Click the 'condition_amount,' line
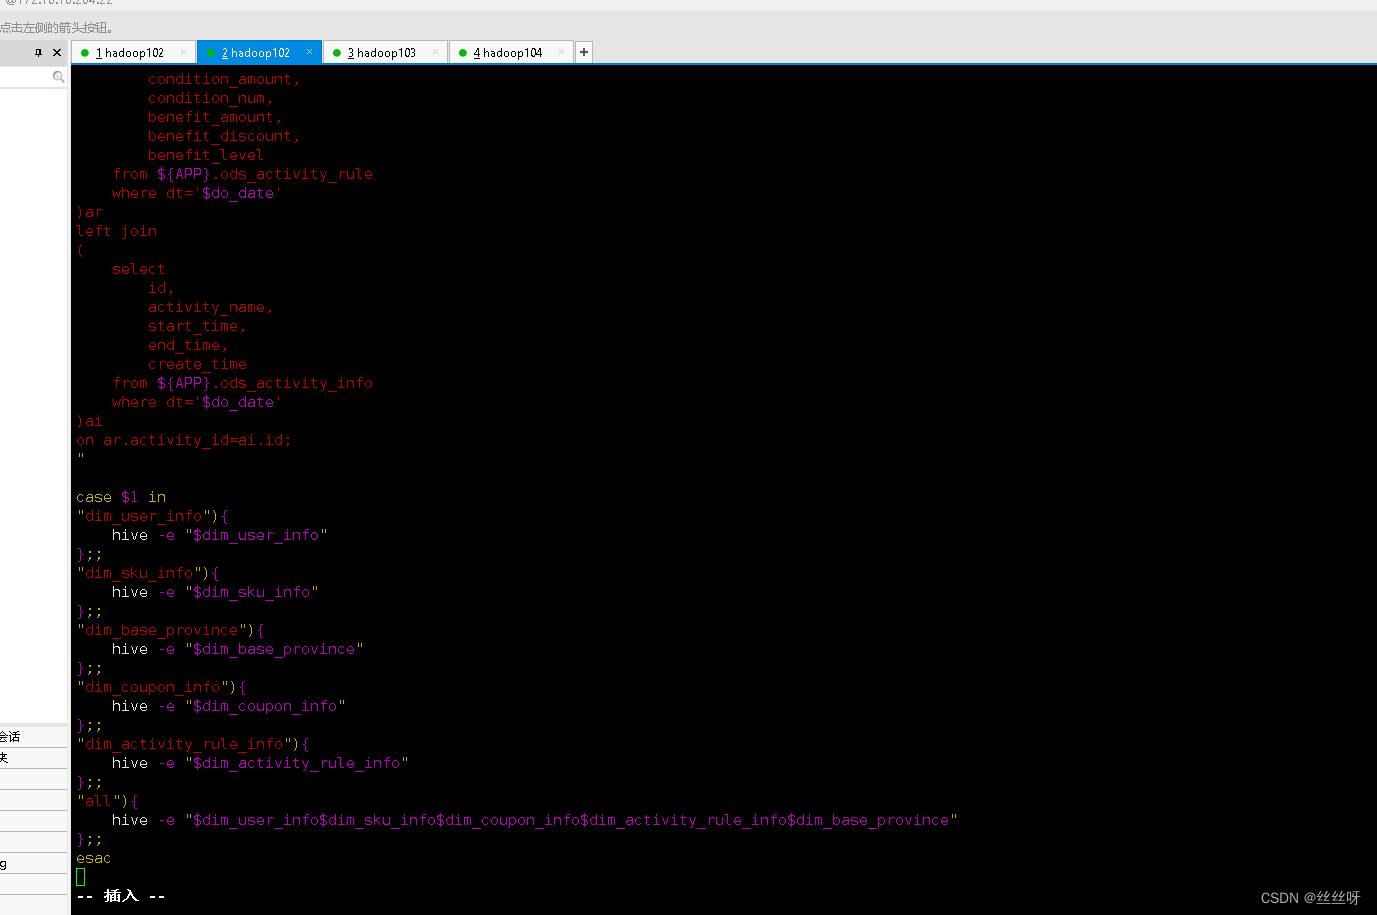The height and width of the screenshot is (915, 1377). pyautogui.click(x=224, y=79)
